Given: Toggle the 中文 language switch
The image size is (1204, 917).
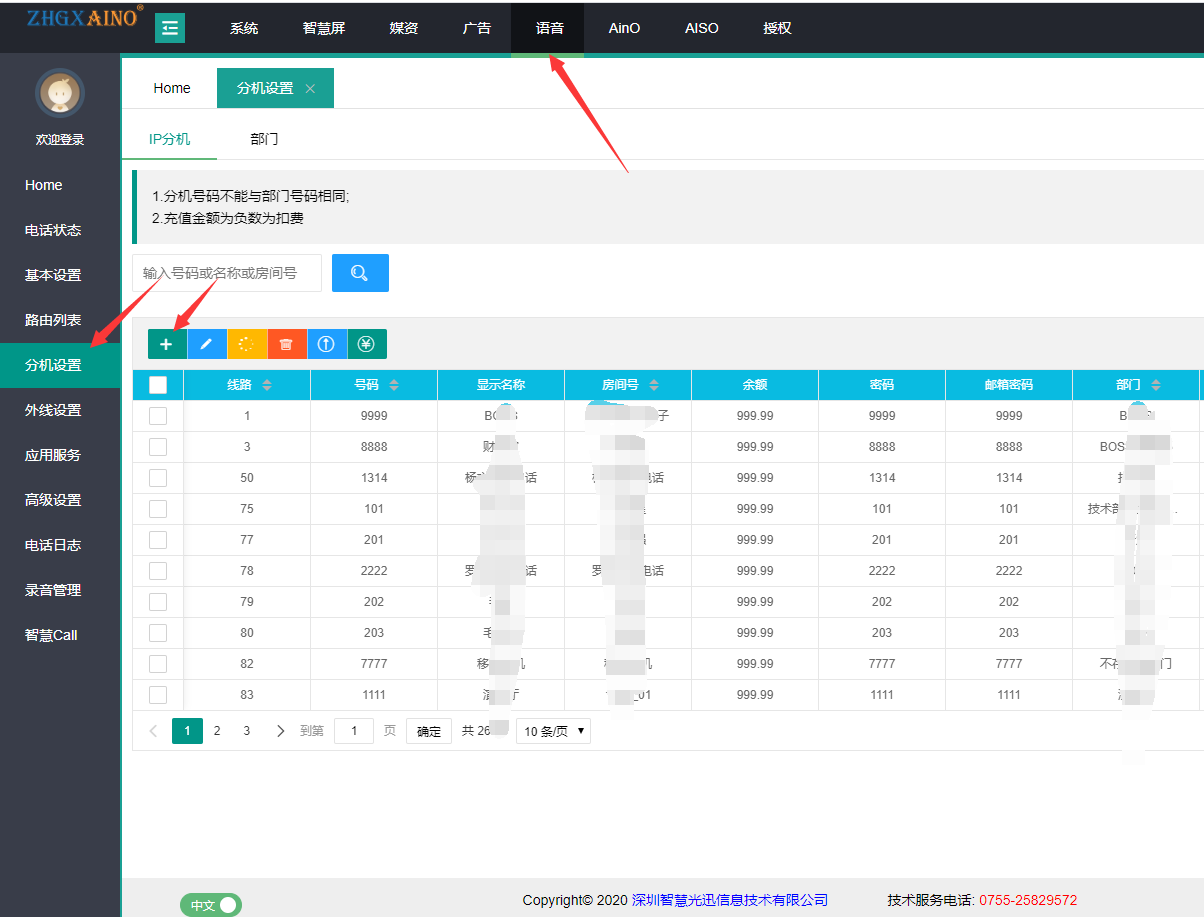Looking at the screenshot, I should (x=211, y=905).
